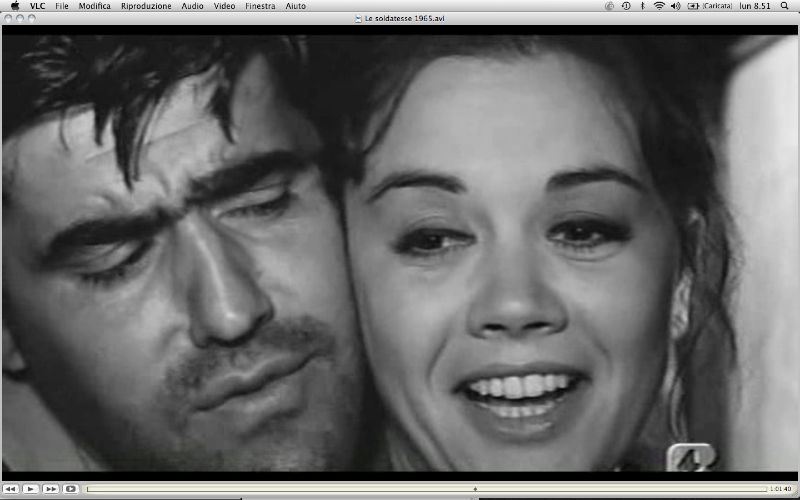
Task: Click the document icon in the title bar
Action: 358,18
